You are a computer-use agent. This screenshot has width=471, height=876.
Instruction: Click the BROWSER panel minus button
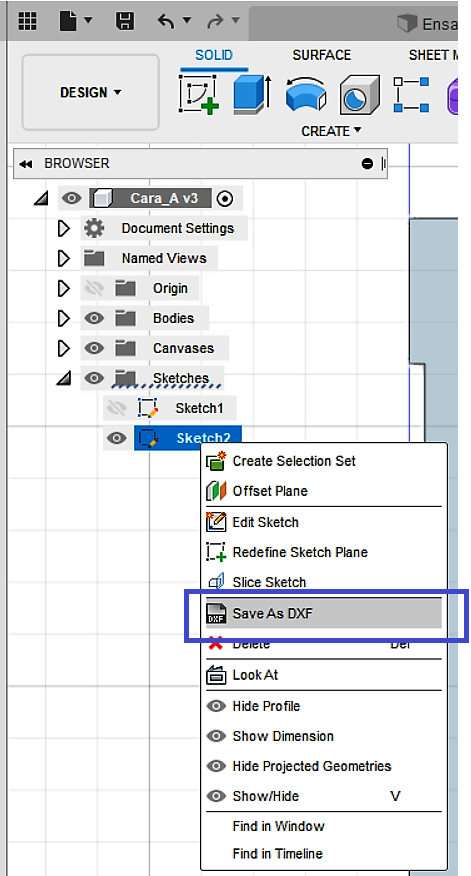pos(367,164)
